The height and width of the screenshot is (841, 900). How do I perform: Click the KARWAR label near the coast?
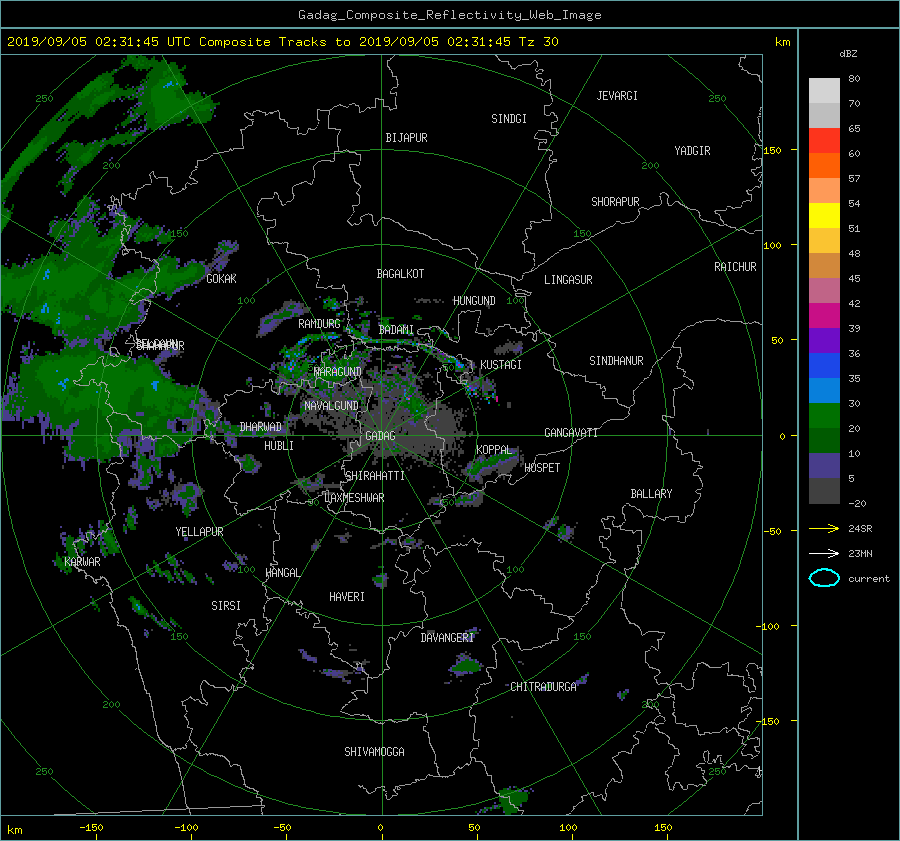coord(82,562)
